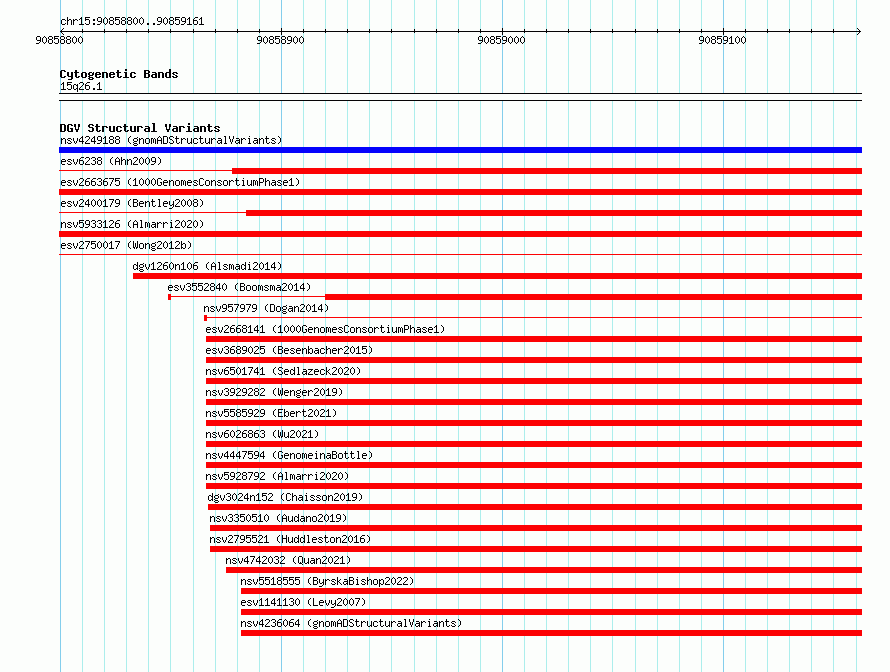Select nsv5518555 (ByrskaBishop2022) label
890x672 pixels.
coord(327,581)
